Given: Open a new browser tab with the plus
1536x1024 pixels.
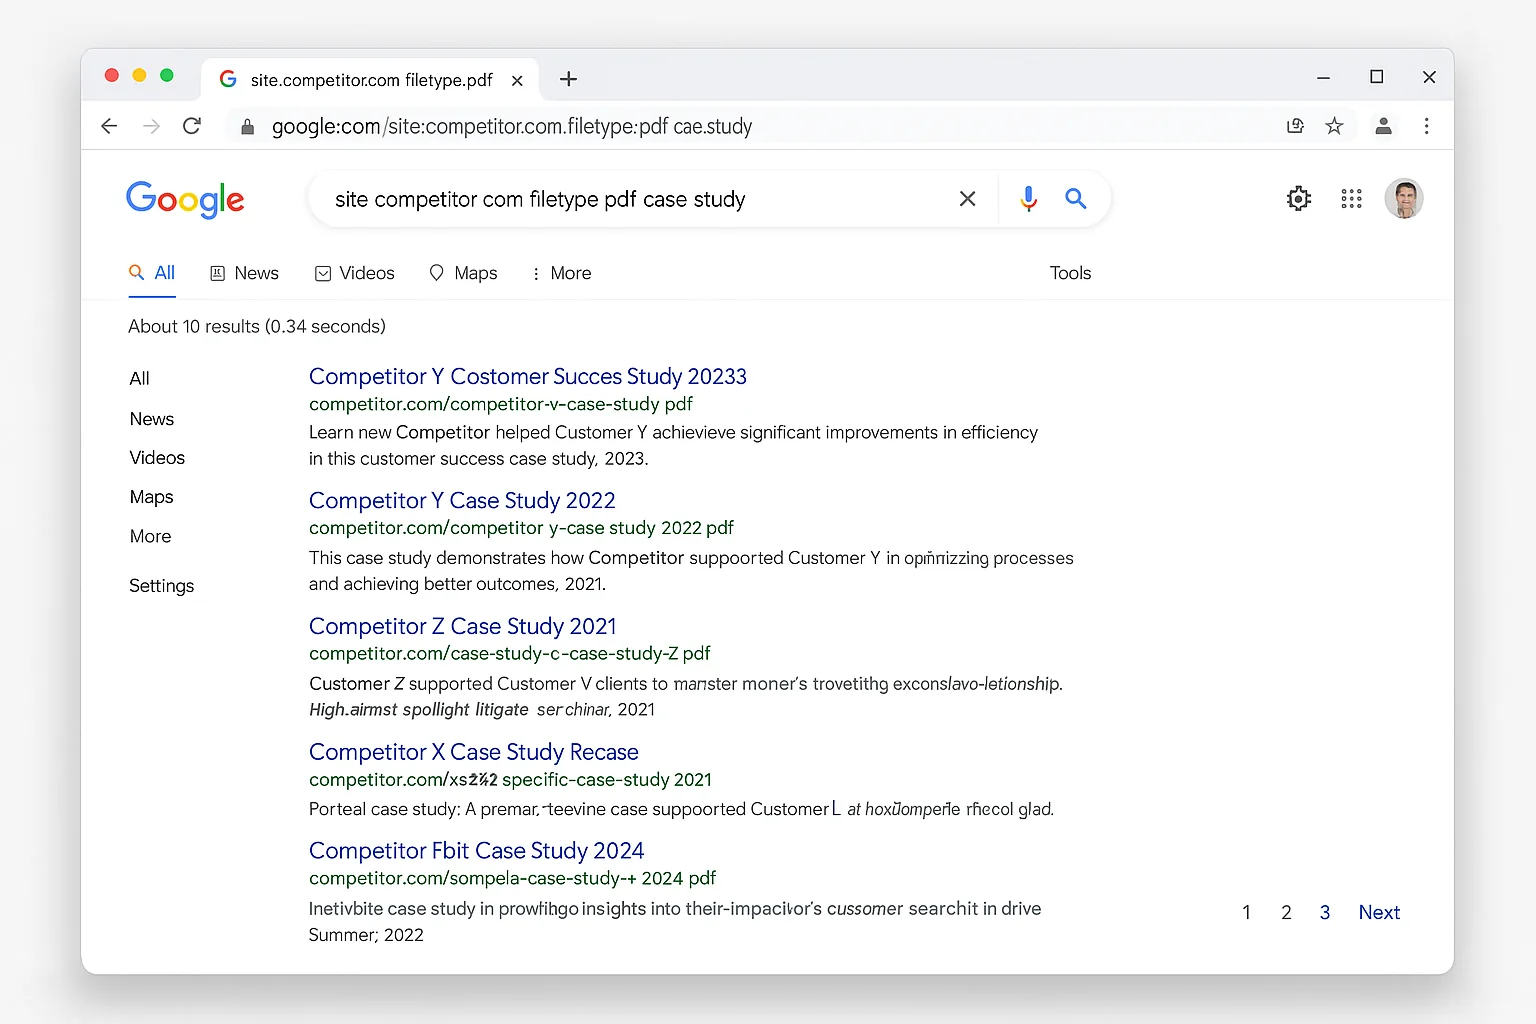Looking at the screenshot, I should (569, 79).
